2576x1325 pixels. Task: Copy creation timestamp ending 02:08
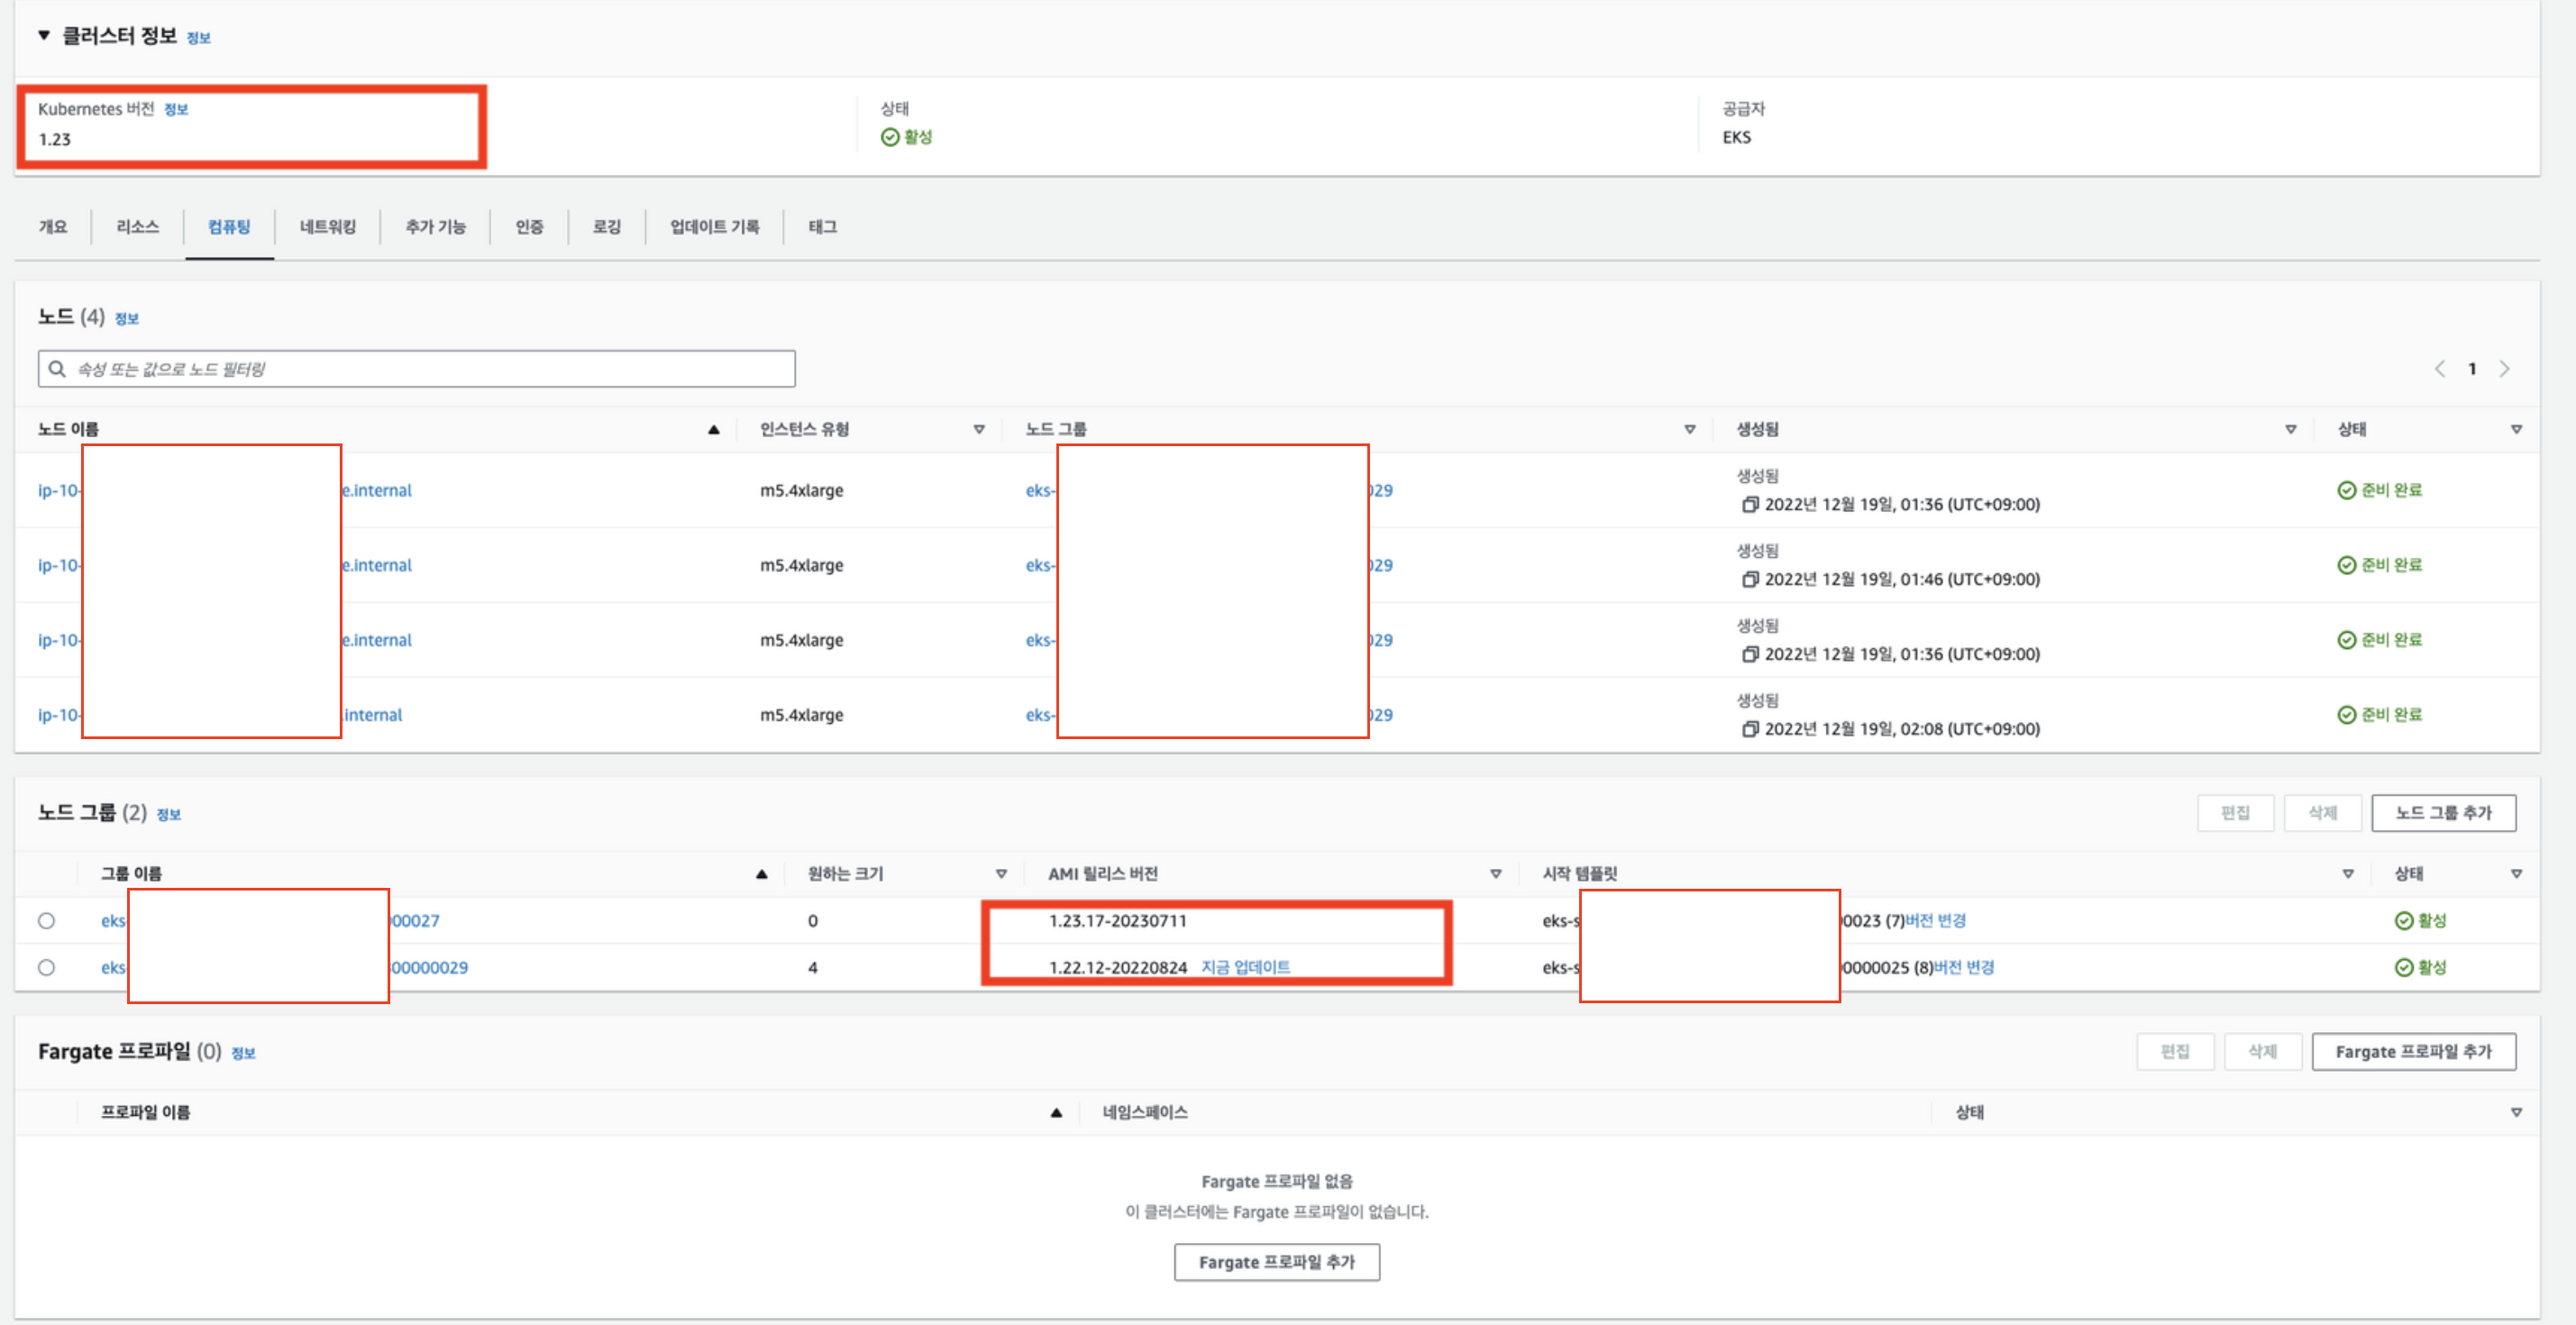[x=1749, y=729]
